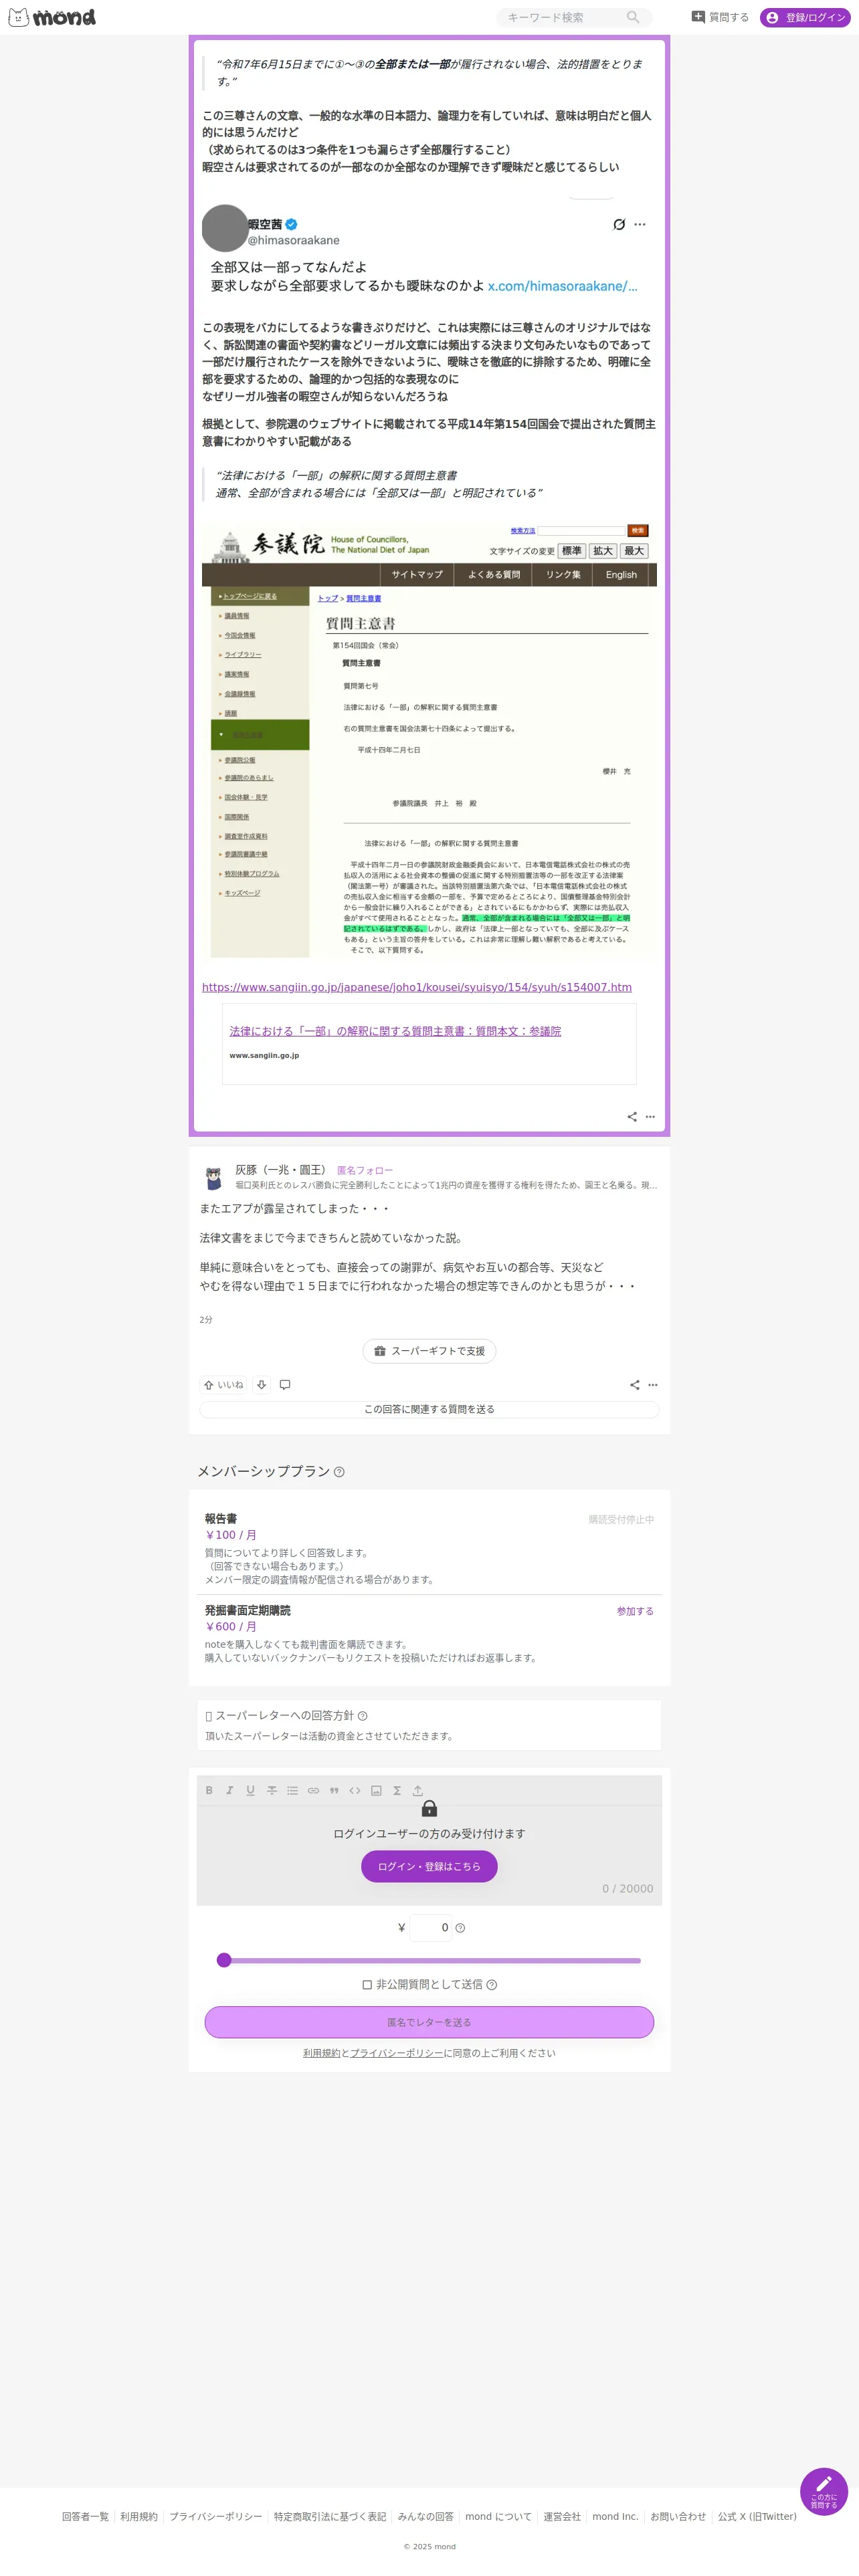Click the Underline formatting icon
The height and width of the screenshot is (2576, 859).
click(250, 1790)
